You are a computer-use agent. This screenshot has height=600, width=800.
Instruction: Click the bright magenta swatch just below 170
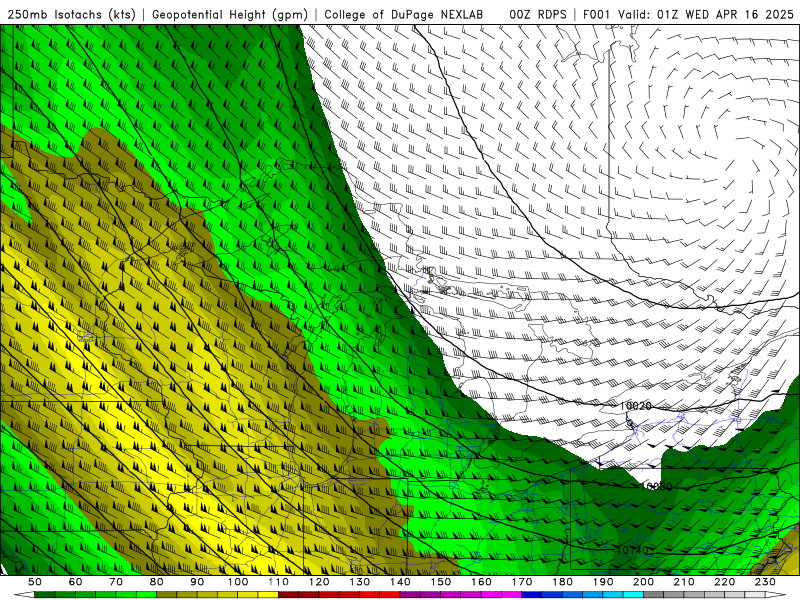[x=512, y=594]
